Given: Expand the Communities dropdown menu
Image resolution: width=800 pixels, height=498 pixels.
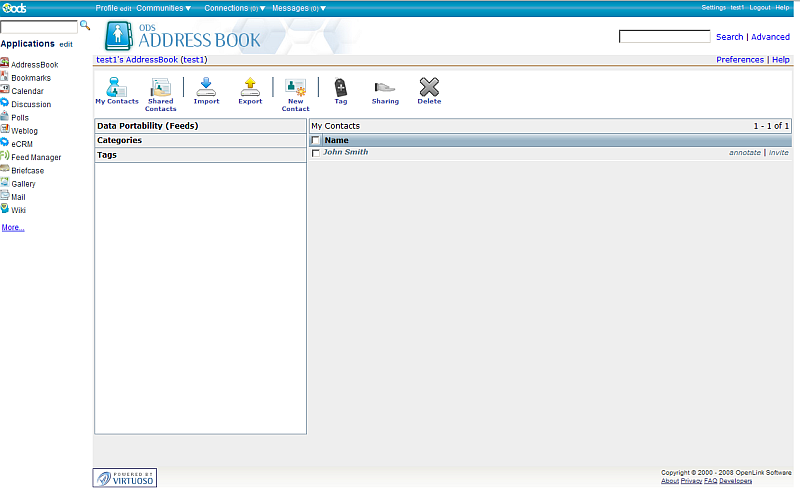Looking at the screenshot, I should click(x=163, y=8).
